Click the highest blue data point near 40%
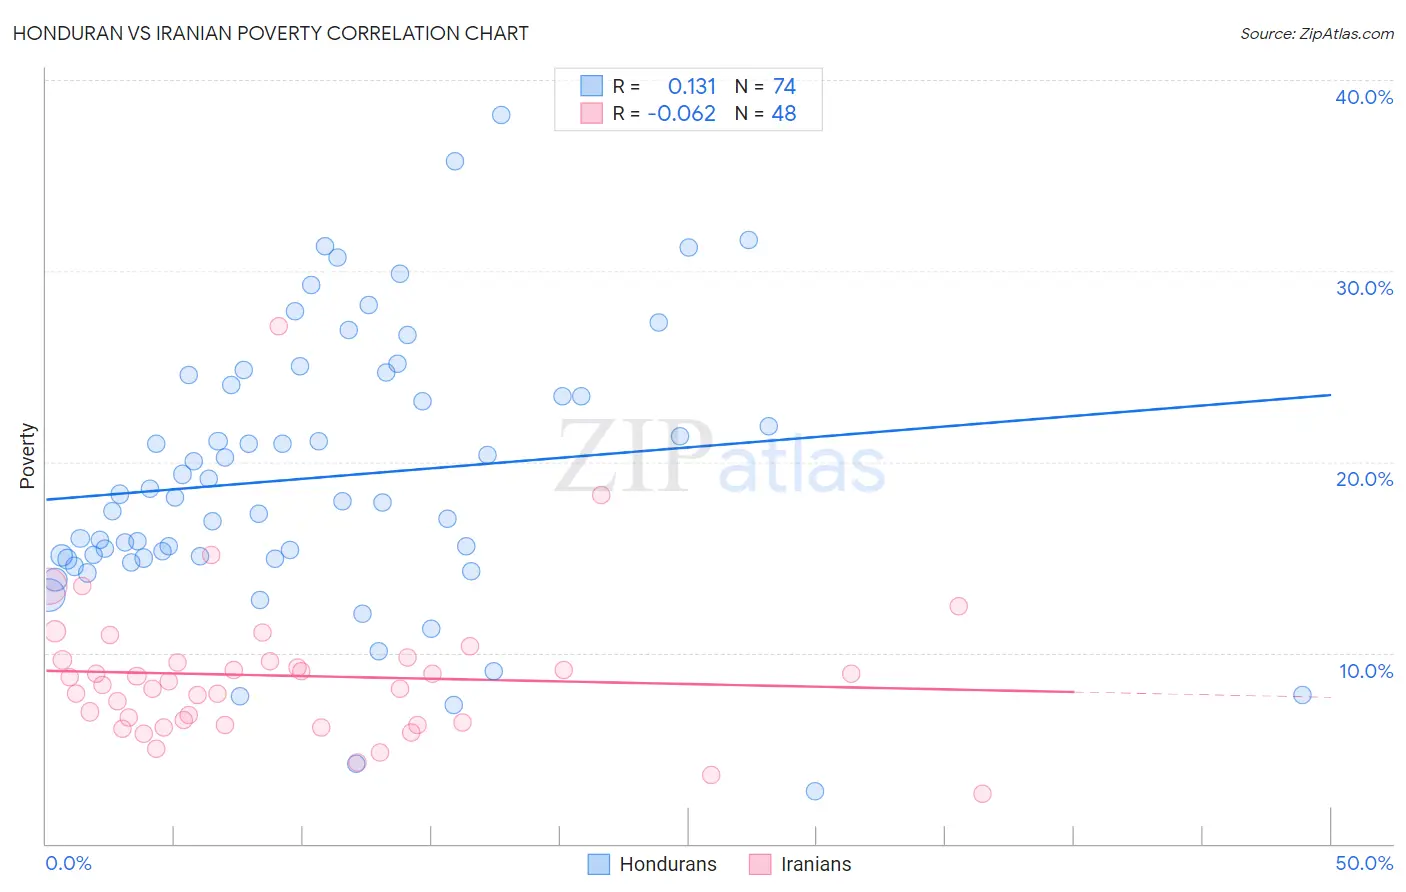 (x=501, y=115)
